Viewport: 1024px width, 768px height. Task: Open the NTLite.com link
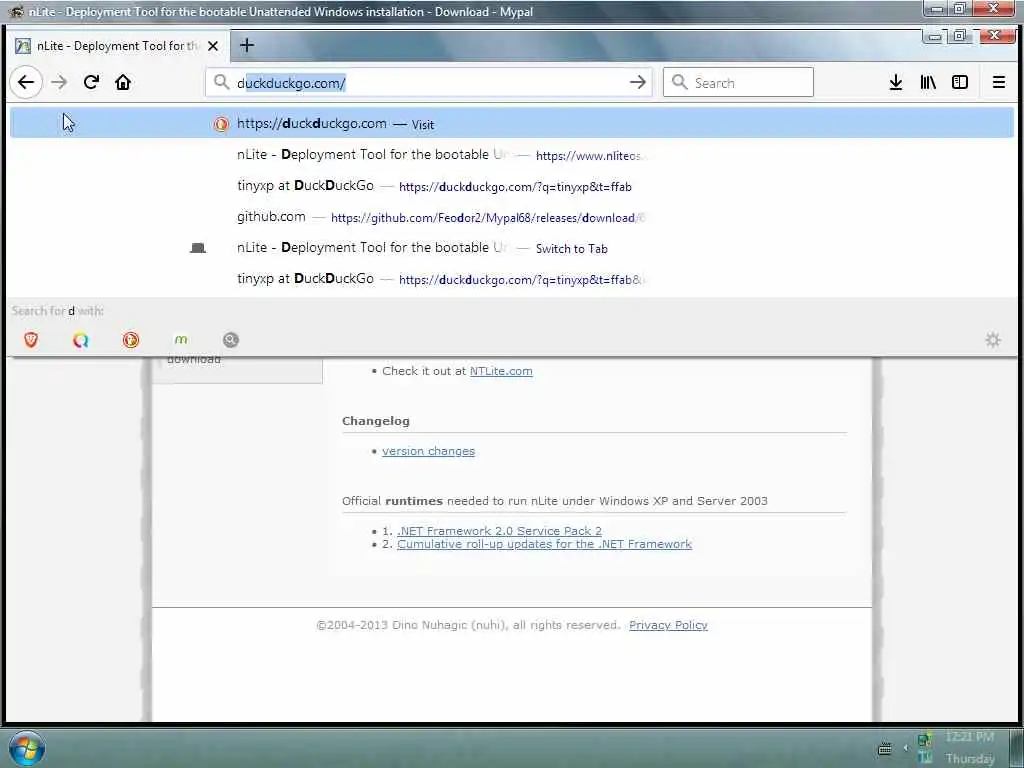pos(501,371)
